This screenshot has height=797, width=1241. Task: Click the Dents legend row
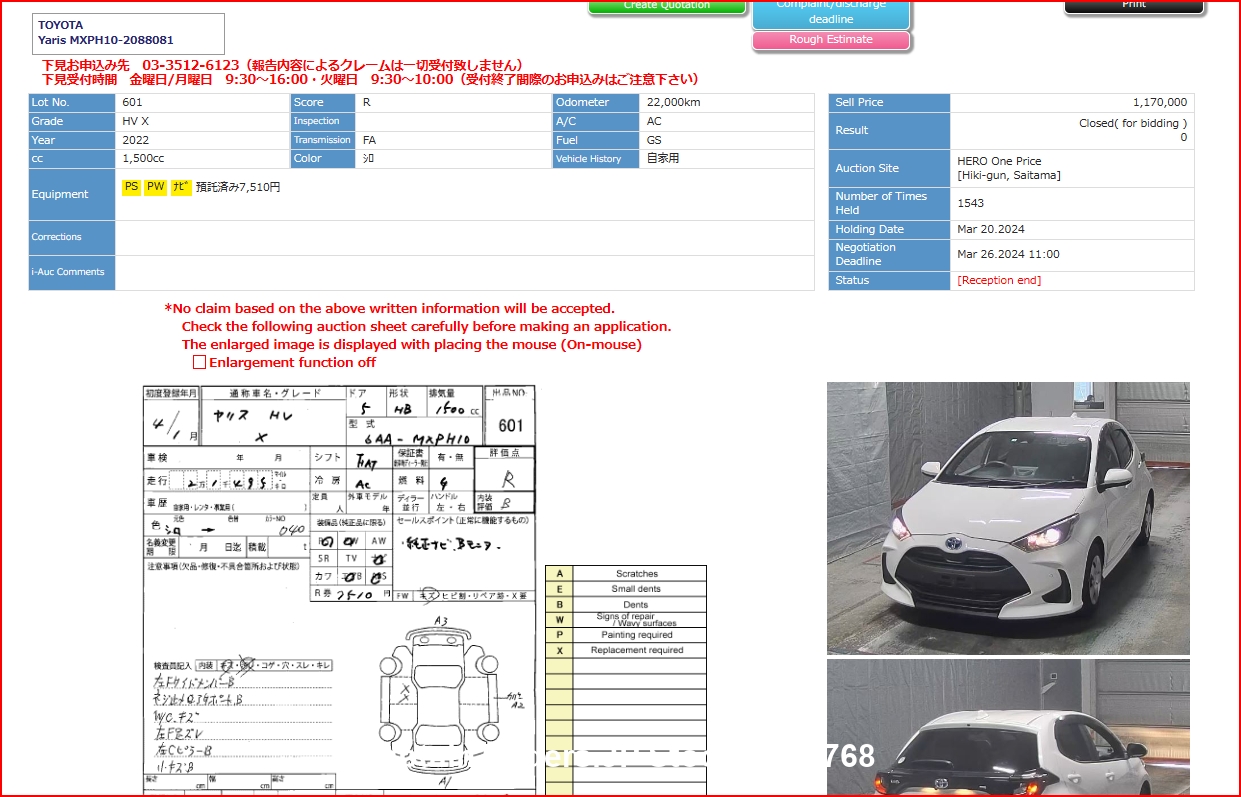pyautogui.click(x=626, y=605)
